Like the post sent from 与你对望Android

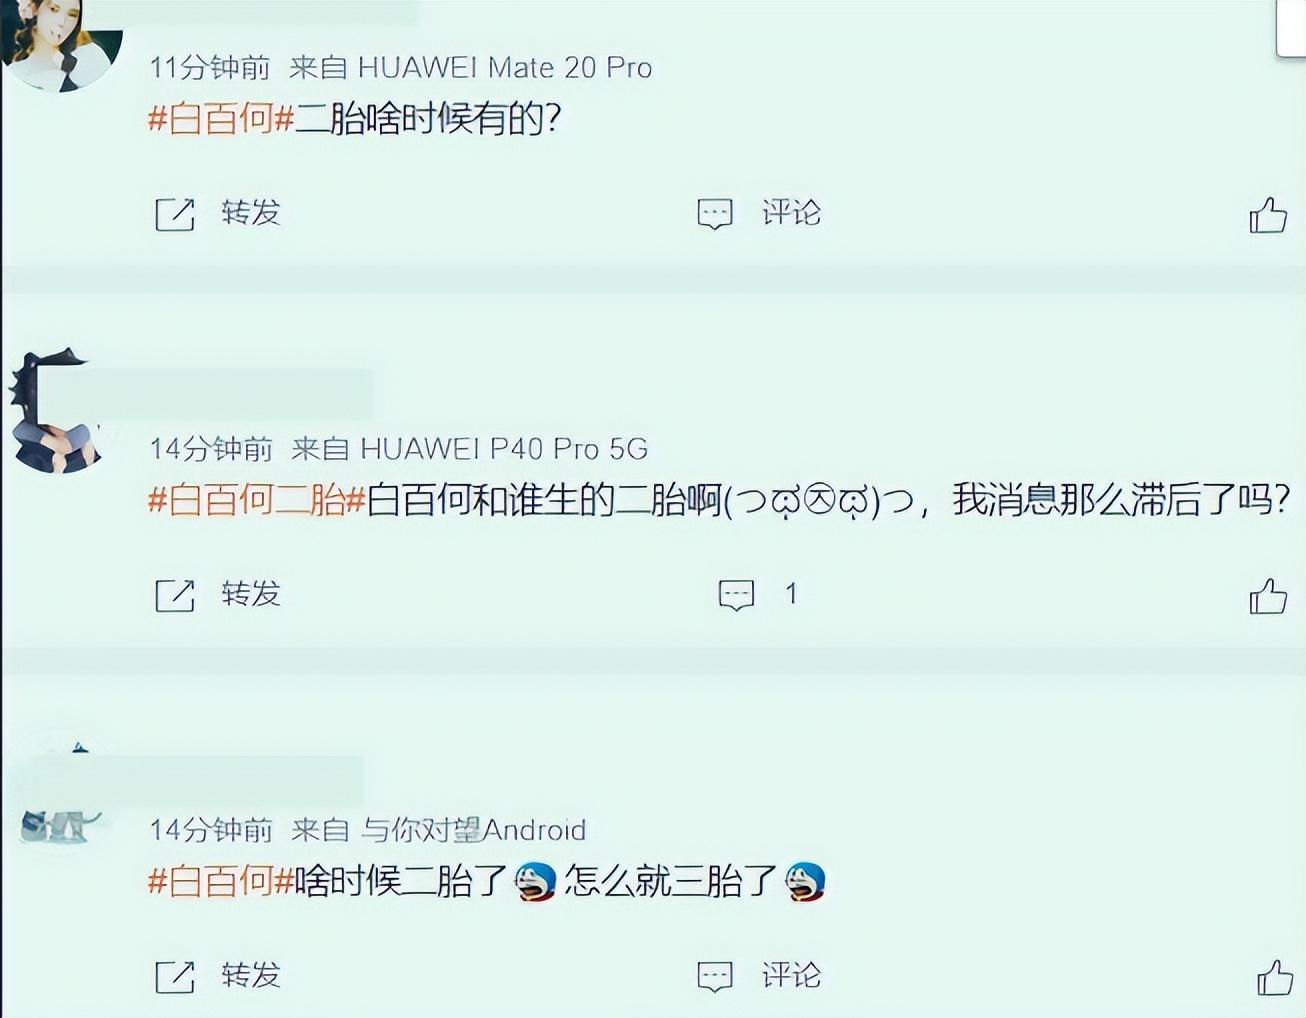pos(1275,977)
